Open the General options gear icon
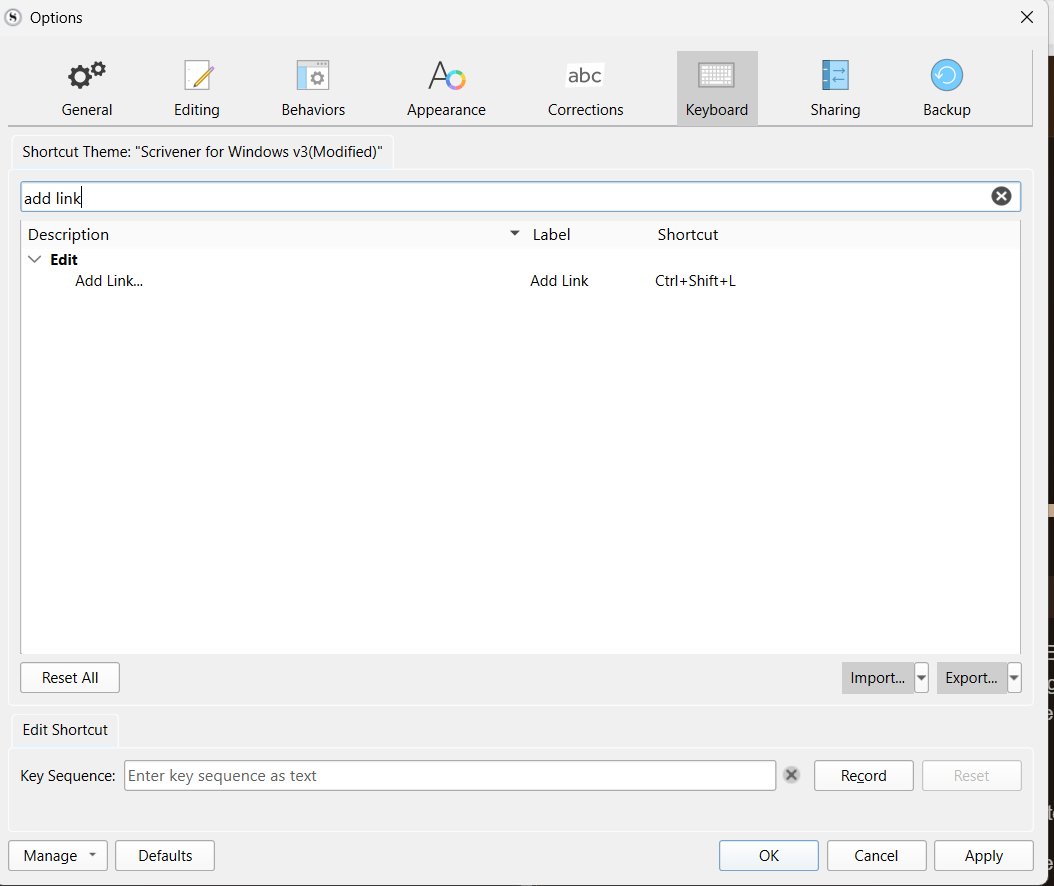Screen dimensions: 1054x886 coord(87,77)
